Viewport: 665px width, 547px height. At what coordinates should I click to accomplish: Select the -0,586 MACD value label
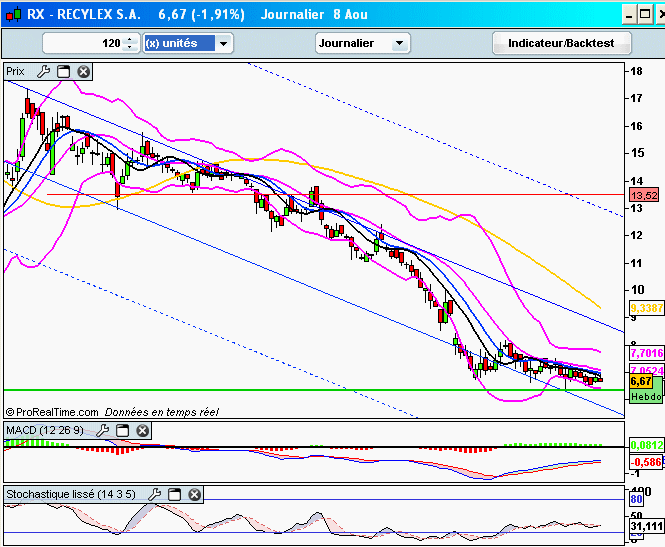[x=646, y=462]
